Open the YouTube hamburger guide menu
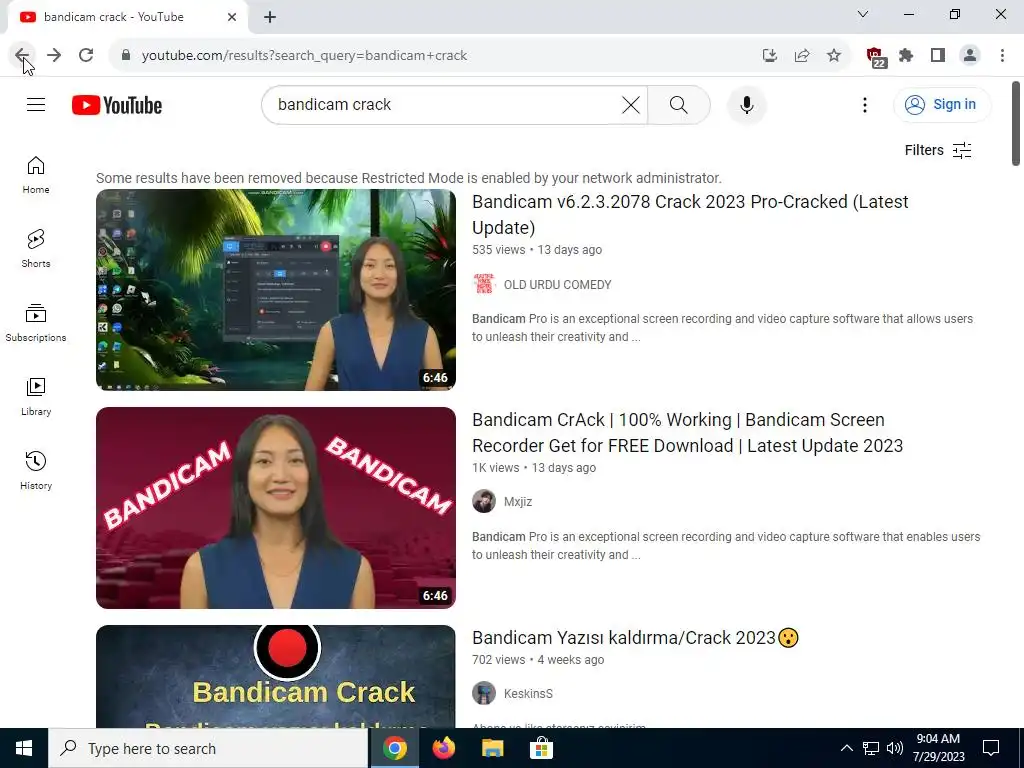The height and width of the screenshot is (768, 1024). click(x=36, y=104)
